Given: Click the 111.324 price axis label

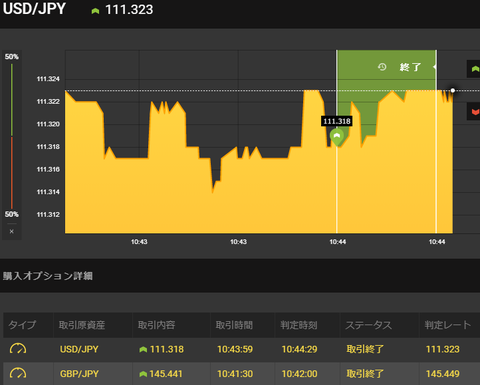Looking at the screenshot, I should pos(48,79).
